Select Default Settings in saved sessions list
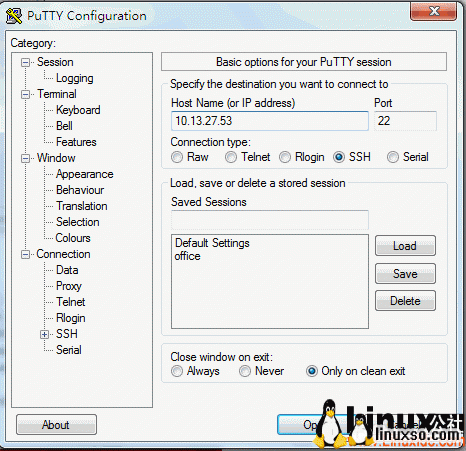Screen dimensions: 466x451 click(x=212, y=243)
